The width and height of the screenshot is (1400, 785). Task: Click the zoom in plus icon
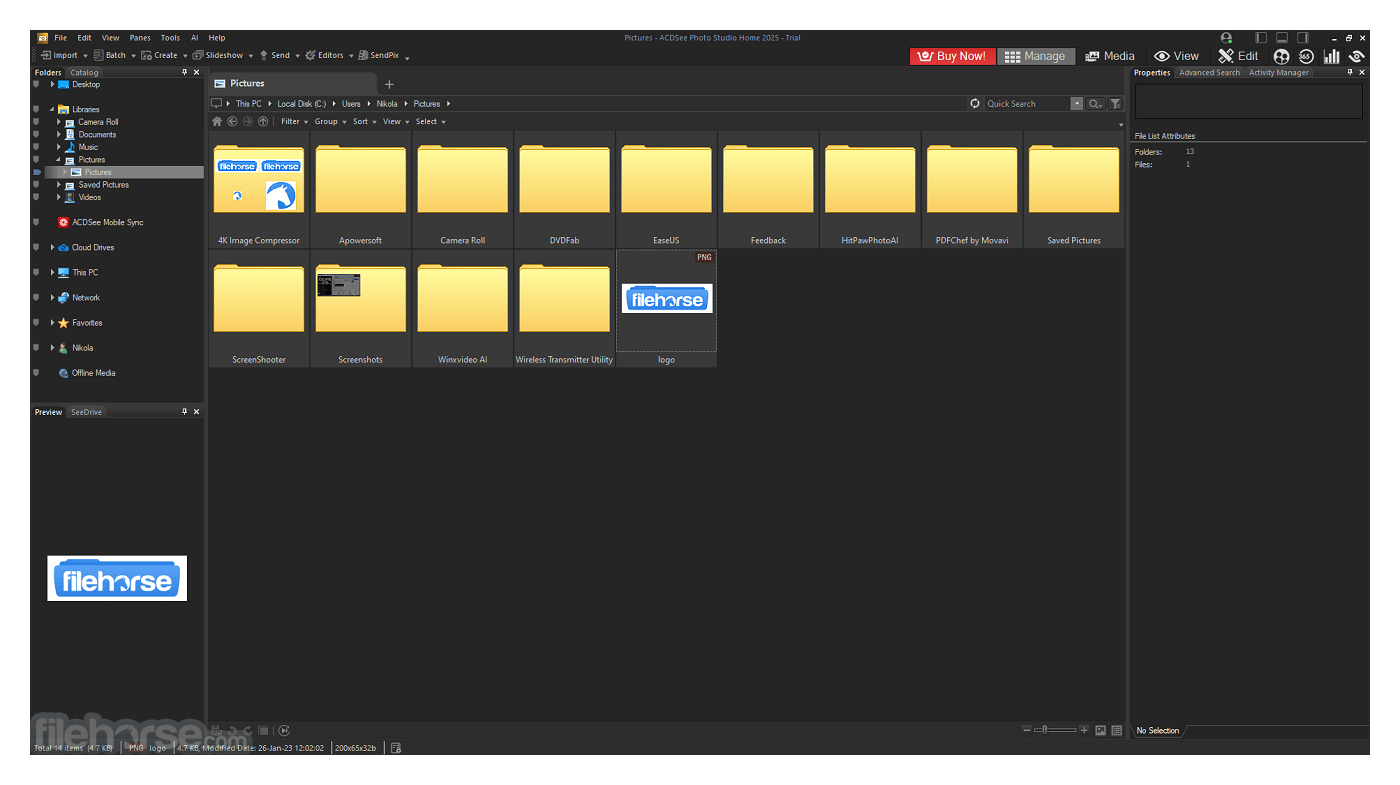[x=1084, y=731]
